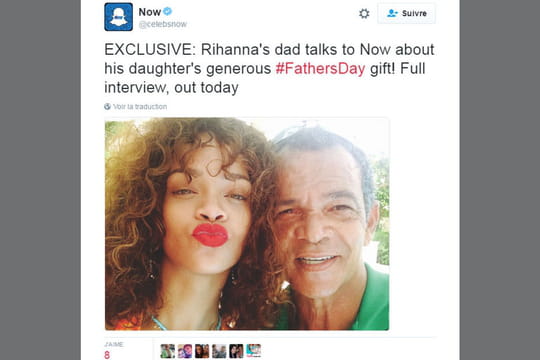Click the J'AIME likes count of 8
Viewport: 540px width, 360px height.
pos(107,355)
